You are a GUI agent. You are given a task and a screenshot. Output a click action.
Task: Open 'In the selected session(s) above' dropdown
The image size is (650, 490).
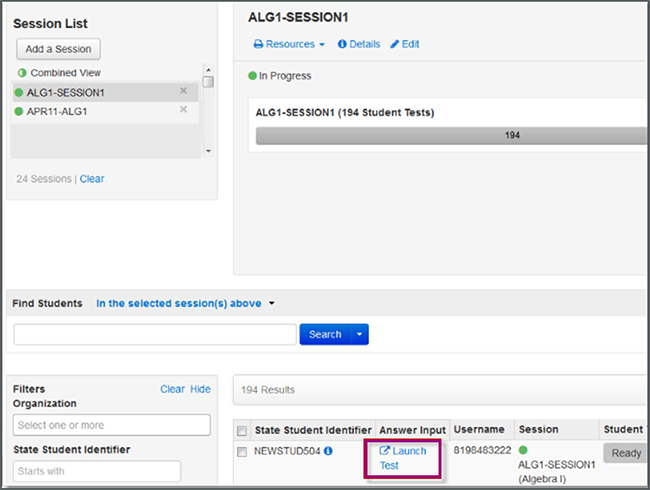(x=185, y=303)
